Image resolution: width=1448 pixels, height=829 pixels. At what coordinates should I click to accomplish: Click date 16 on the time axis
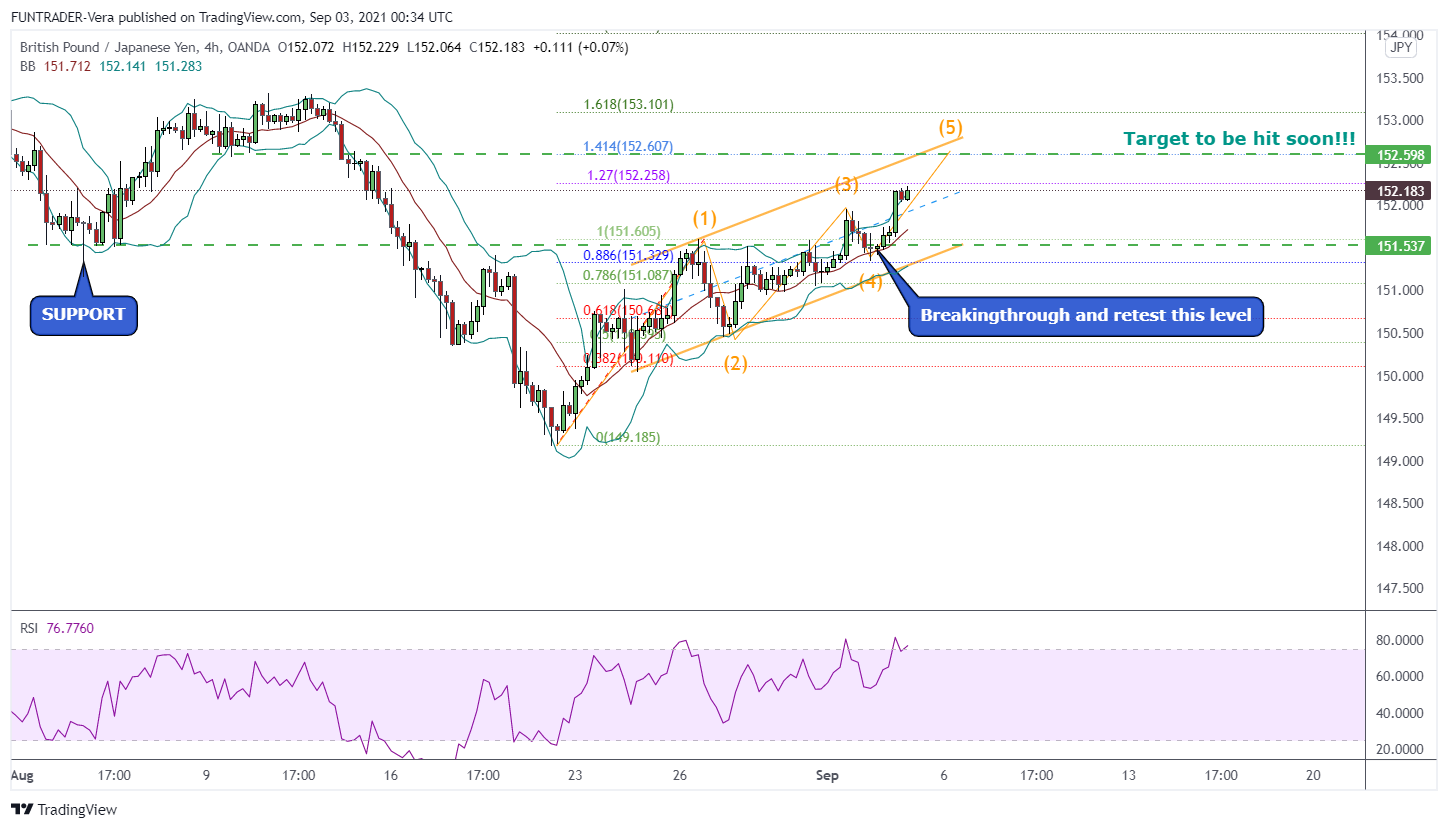[391, 775]
